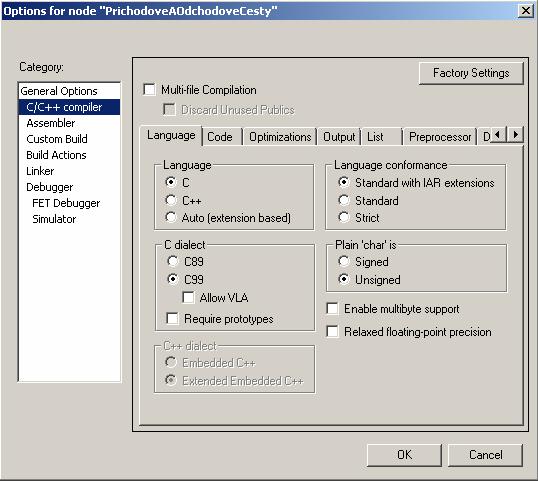Viewport: 538px width, 481px height.
Task: Open the Output tab
Action: pos(339,137)
